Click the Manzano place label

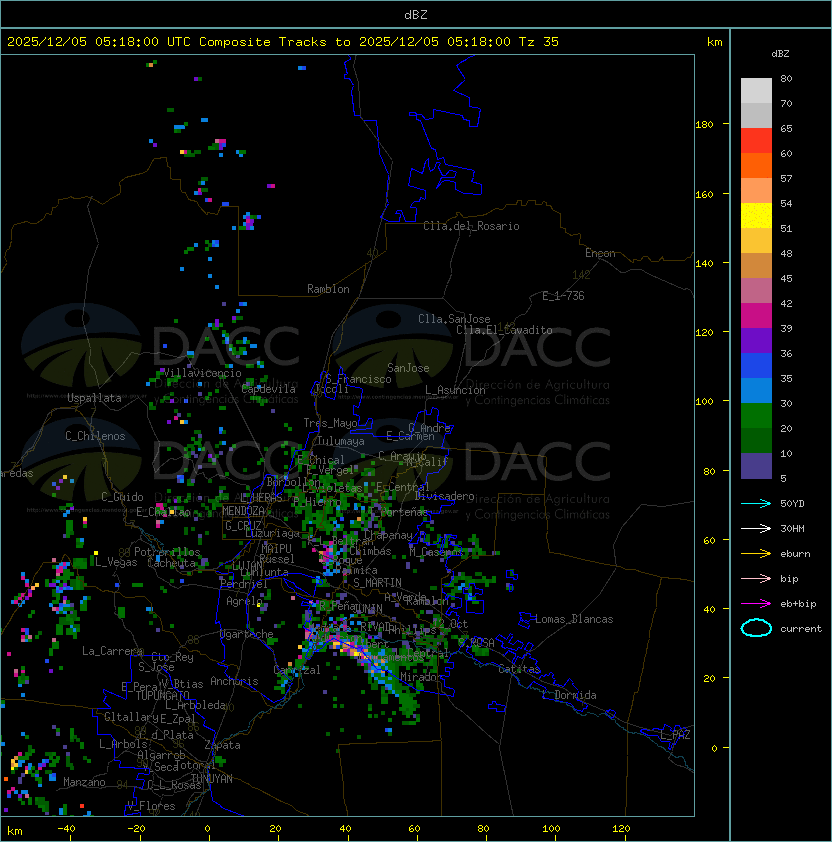click(84, 782)
